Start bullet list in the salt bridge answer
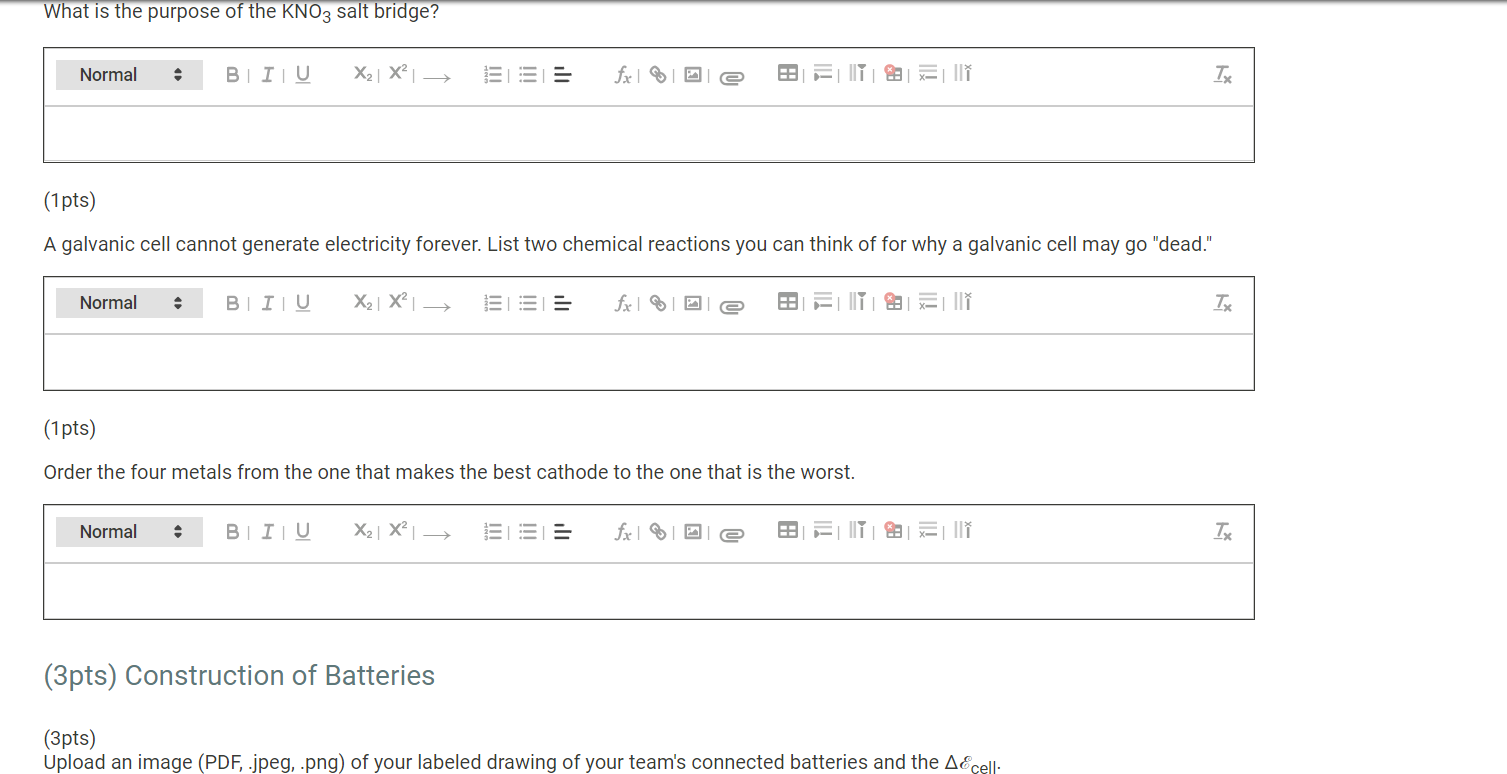 point(528,75)
